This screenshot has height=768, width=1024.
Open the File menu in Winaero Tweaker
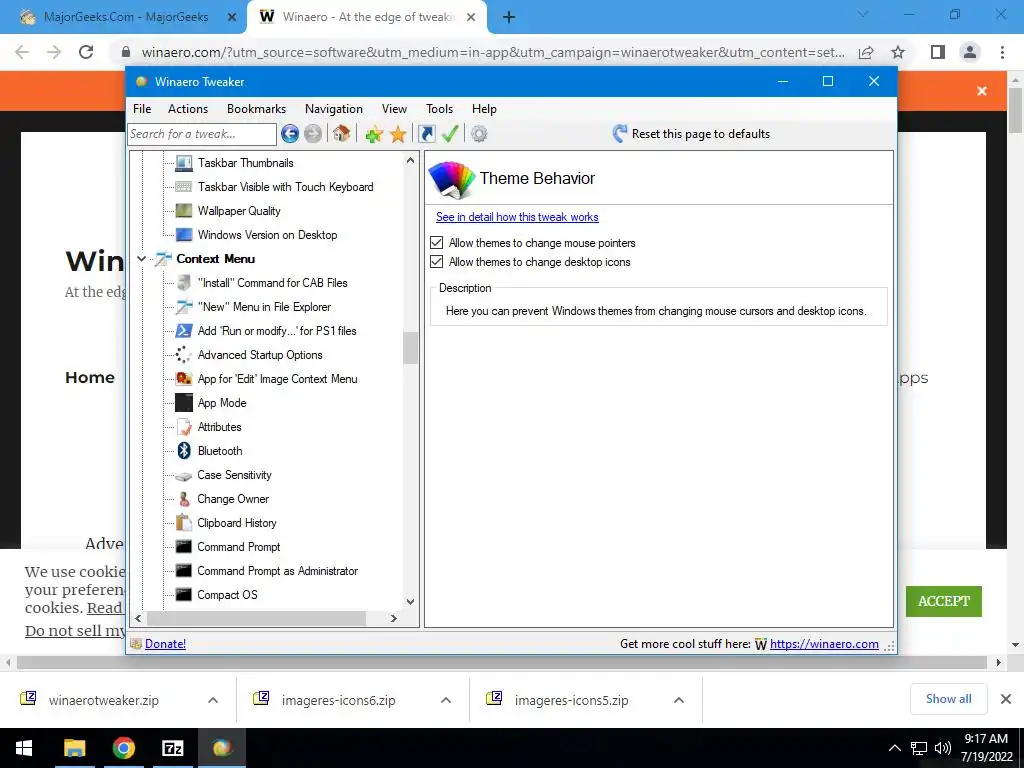[x=142, y=109]
